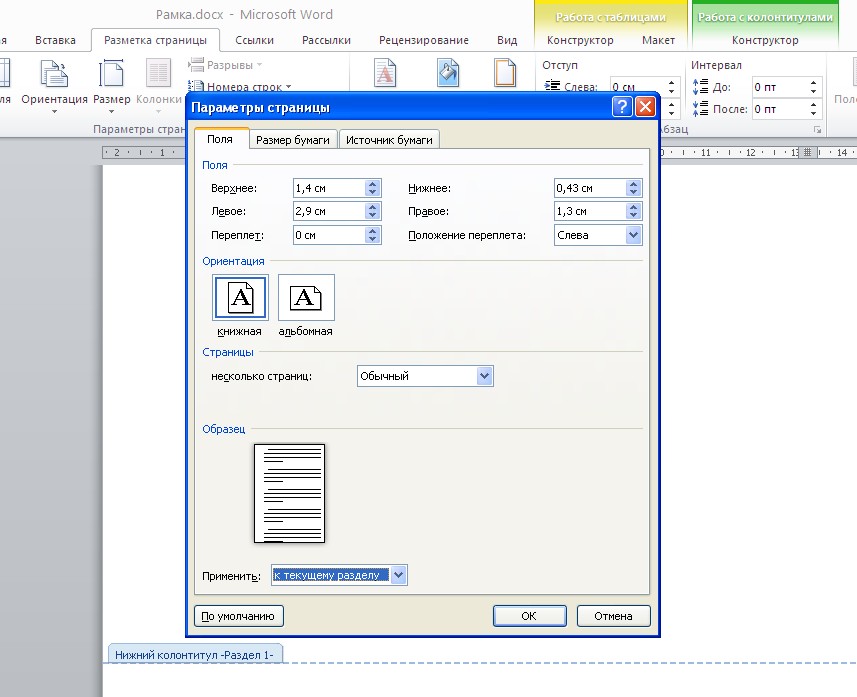Viewport: 857px width, 697px height.
Task: Click the page color paint bucket icon
Action: click(x=447, y=75)
